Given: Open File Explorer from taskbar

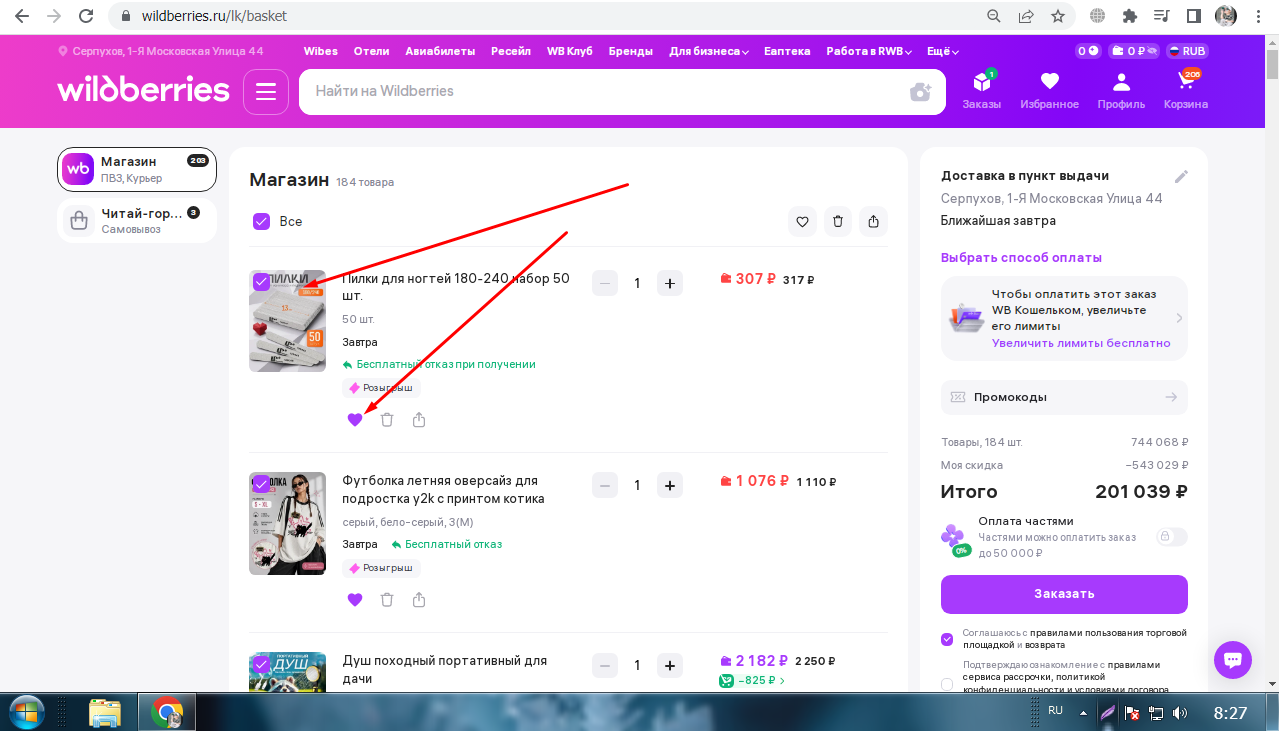Looking at the screenshot, I should point(105,713).
